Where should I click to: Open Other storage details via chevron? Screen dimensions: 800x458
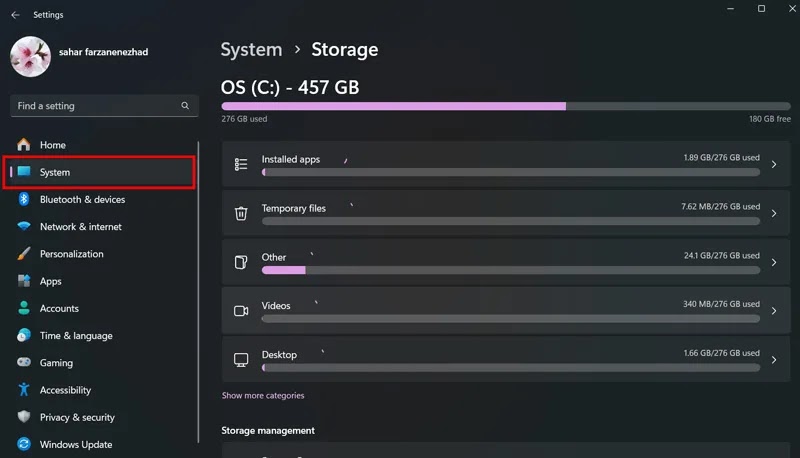pos(774,262)
